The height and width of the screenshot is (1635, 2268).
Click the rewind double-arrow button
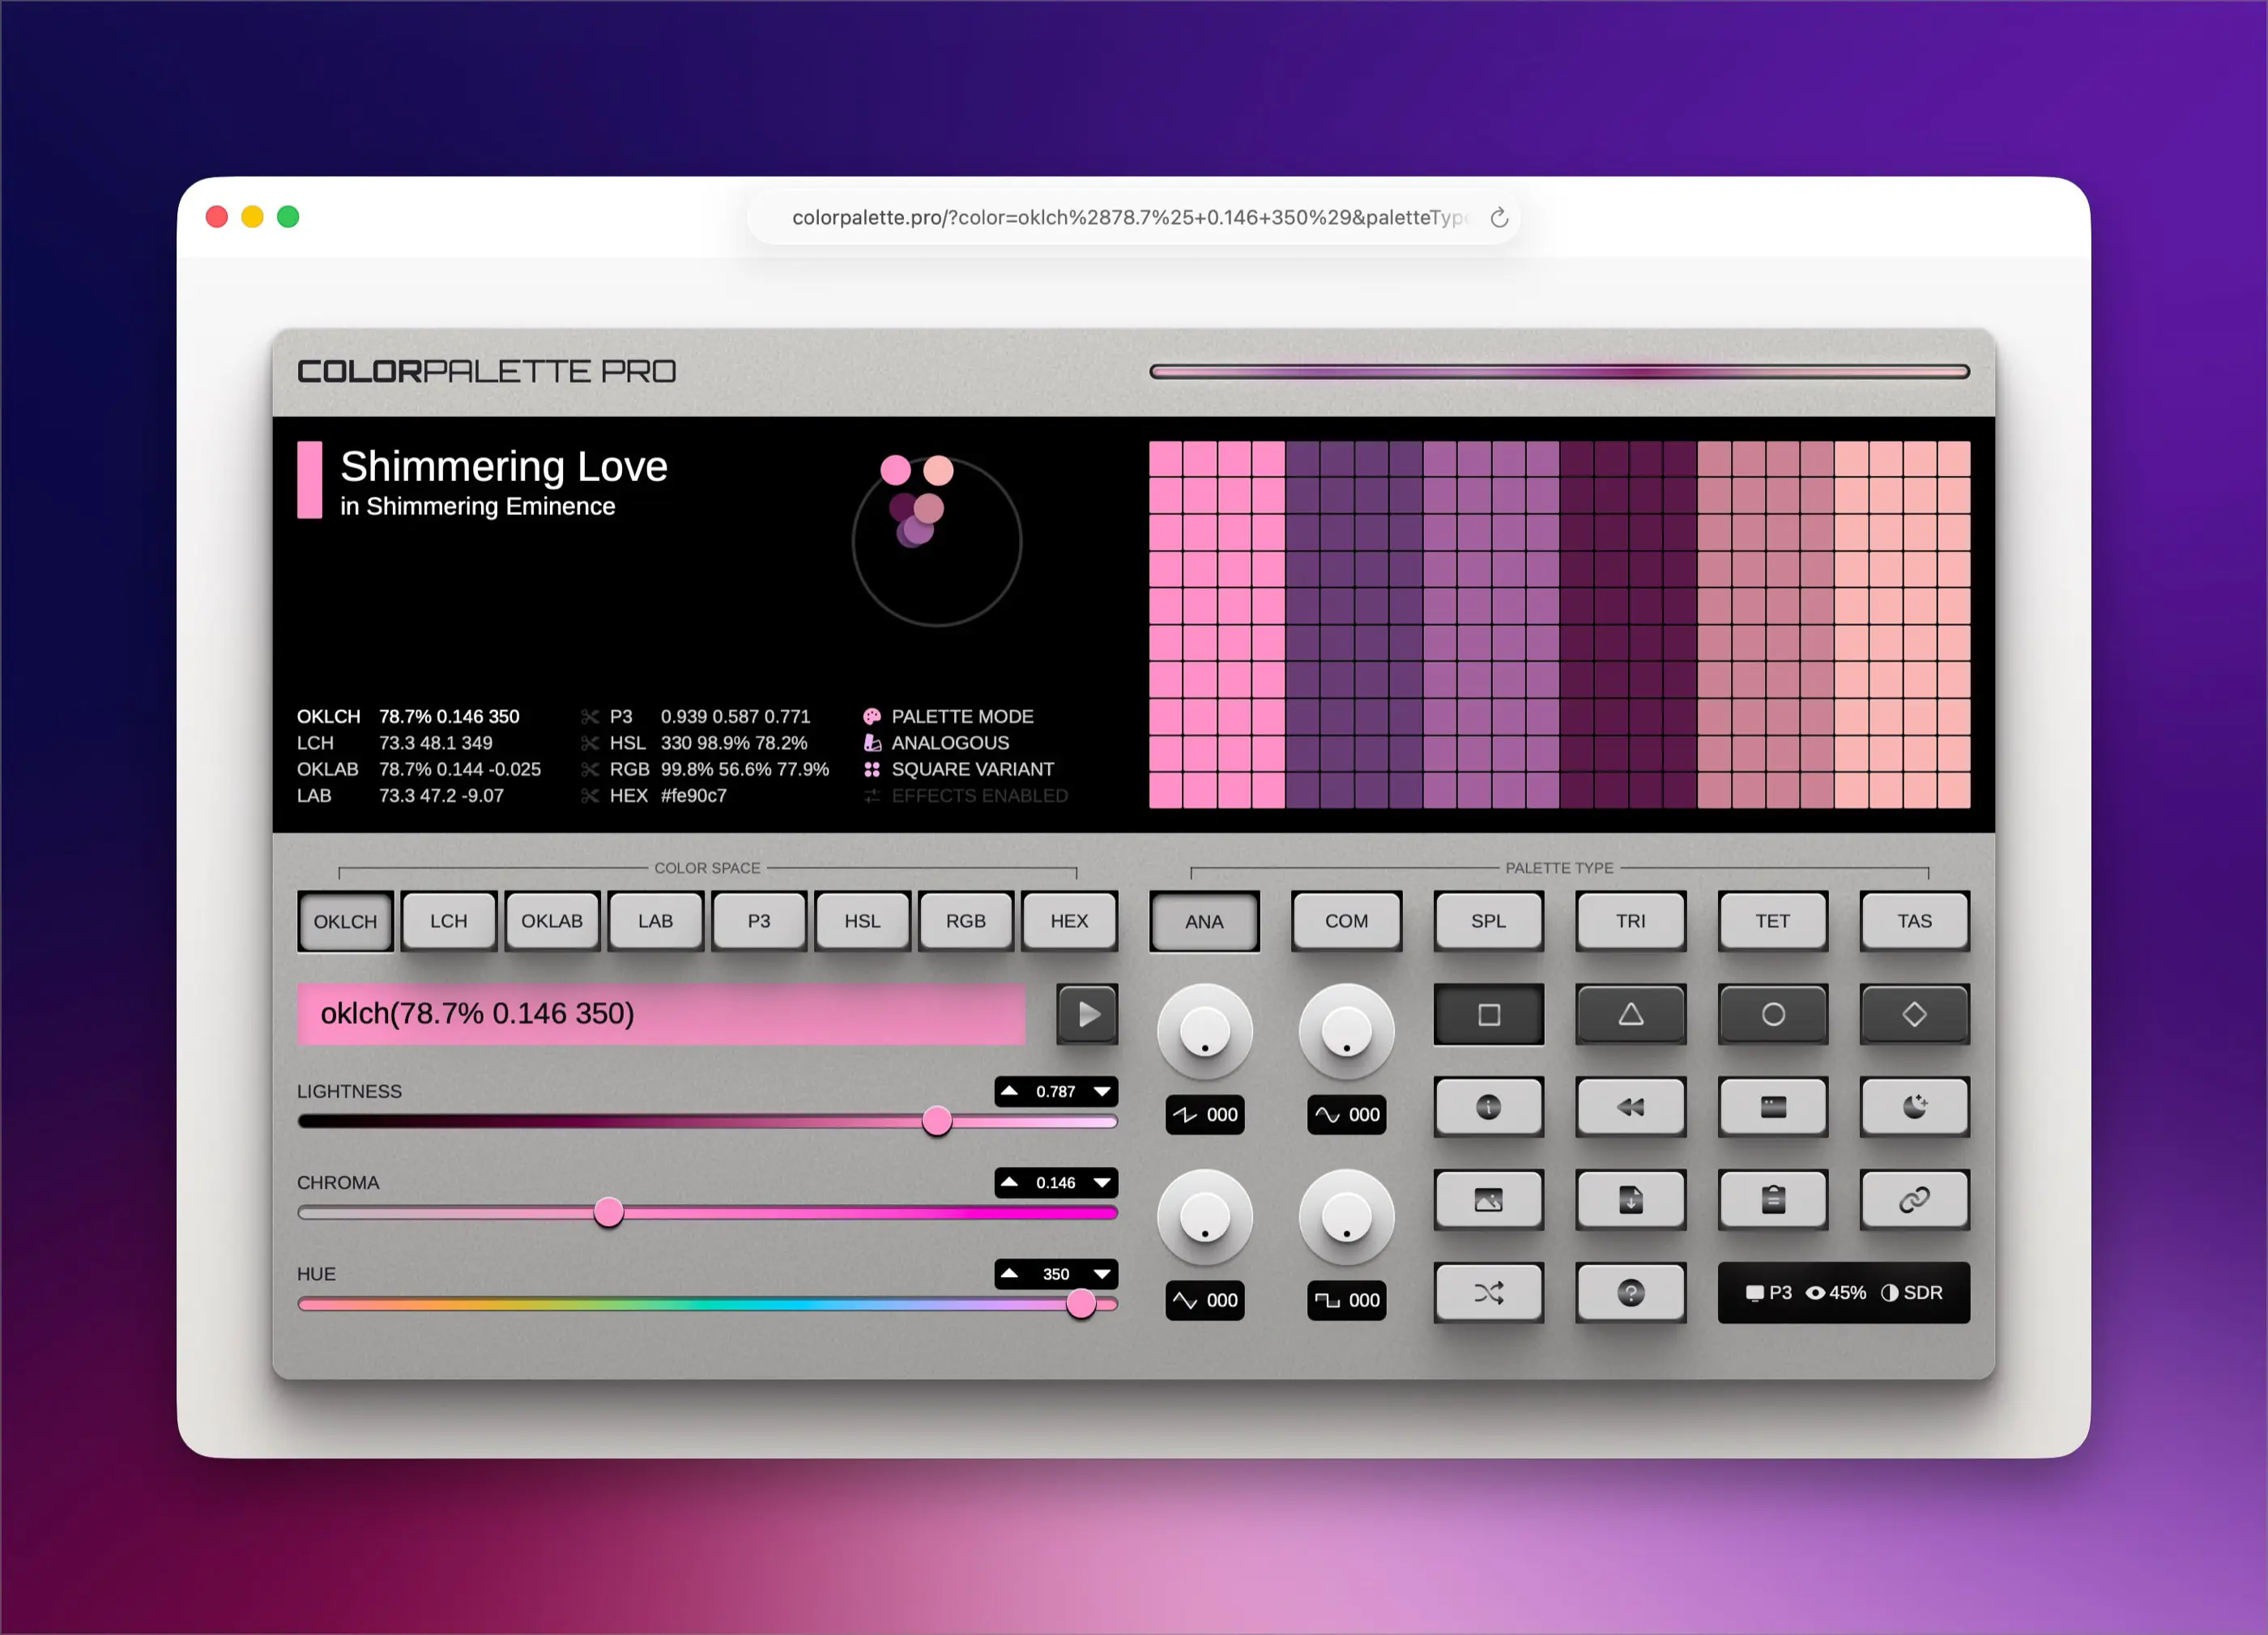[x=1630, y=1107]
